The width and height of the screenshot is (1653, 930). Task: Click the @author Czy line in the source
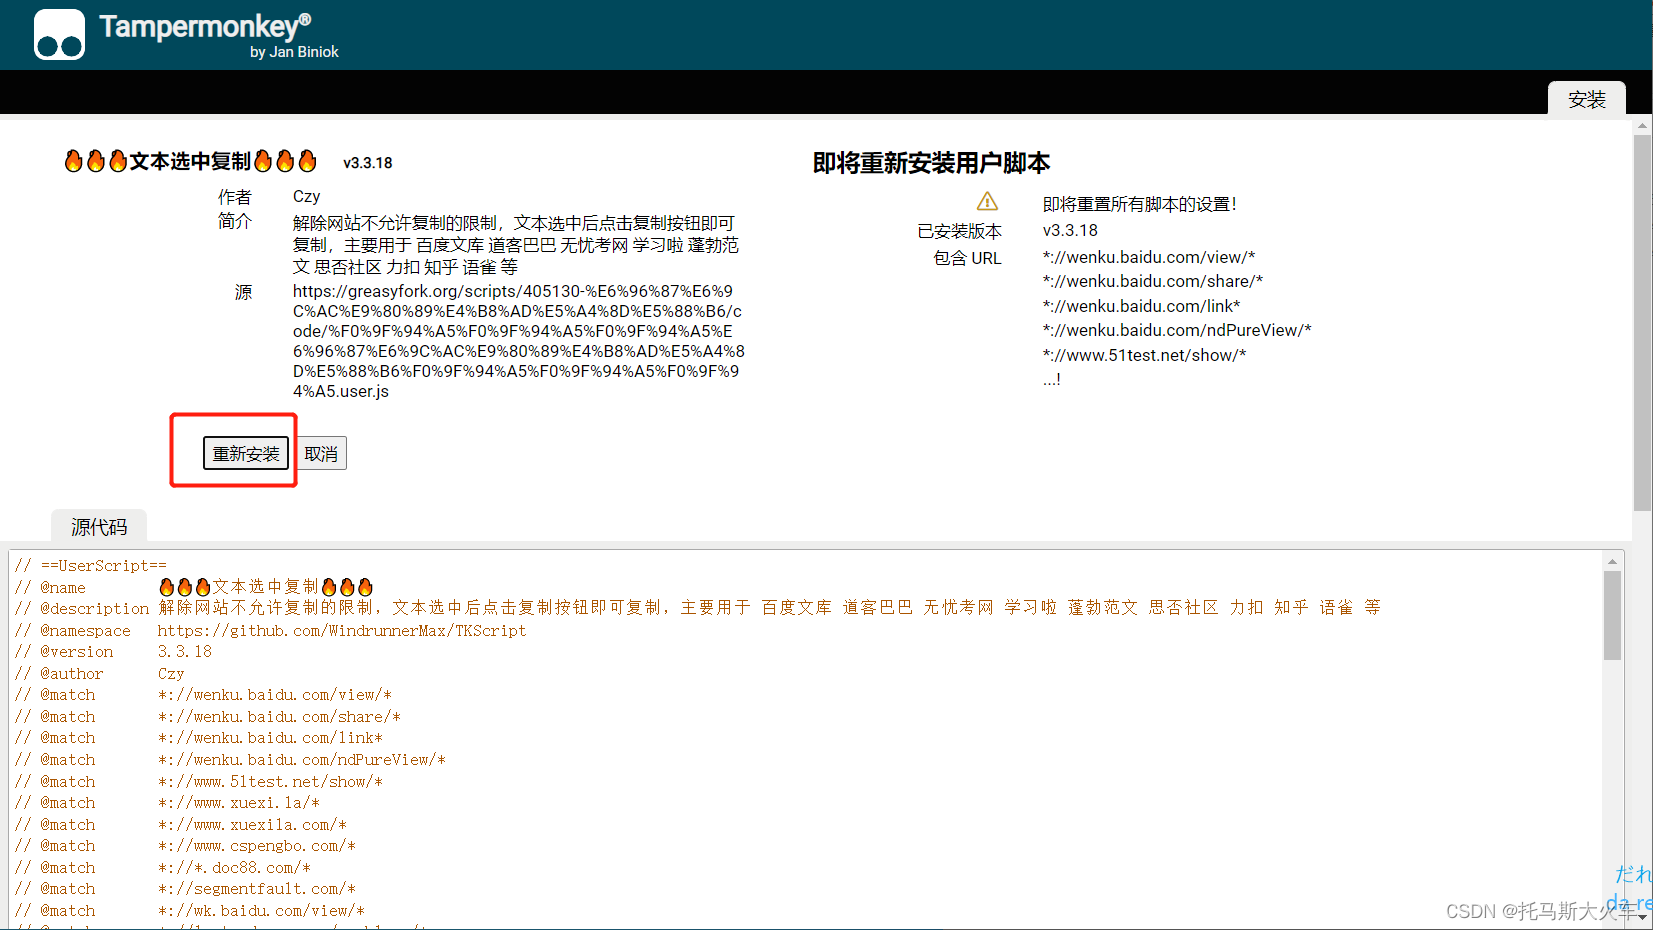tap(99, 674)
